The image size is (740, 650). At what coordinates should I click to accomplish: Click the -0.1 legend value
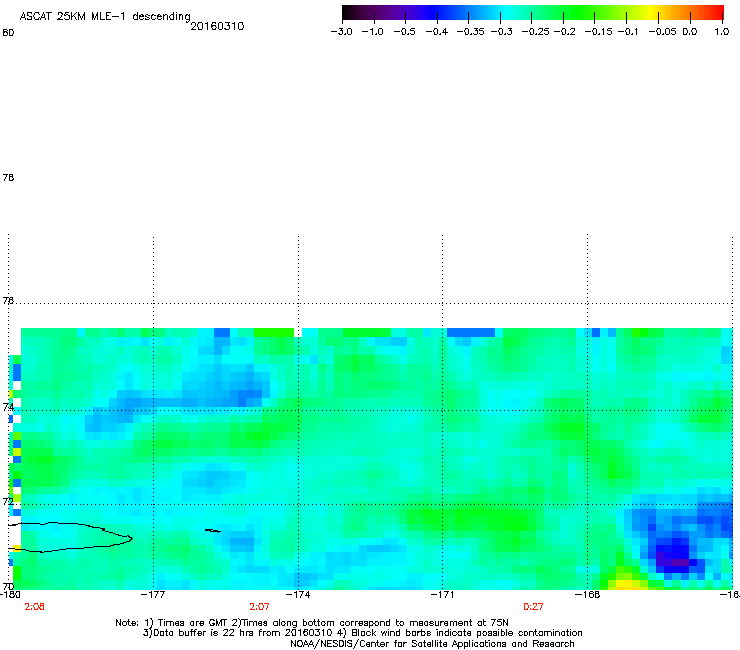(628, 32)
